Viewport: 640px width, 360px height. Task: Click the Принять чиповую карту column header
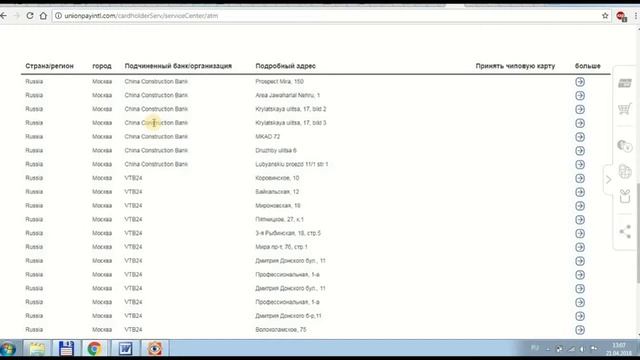point(515,66)
